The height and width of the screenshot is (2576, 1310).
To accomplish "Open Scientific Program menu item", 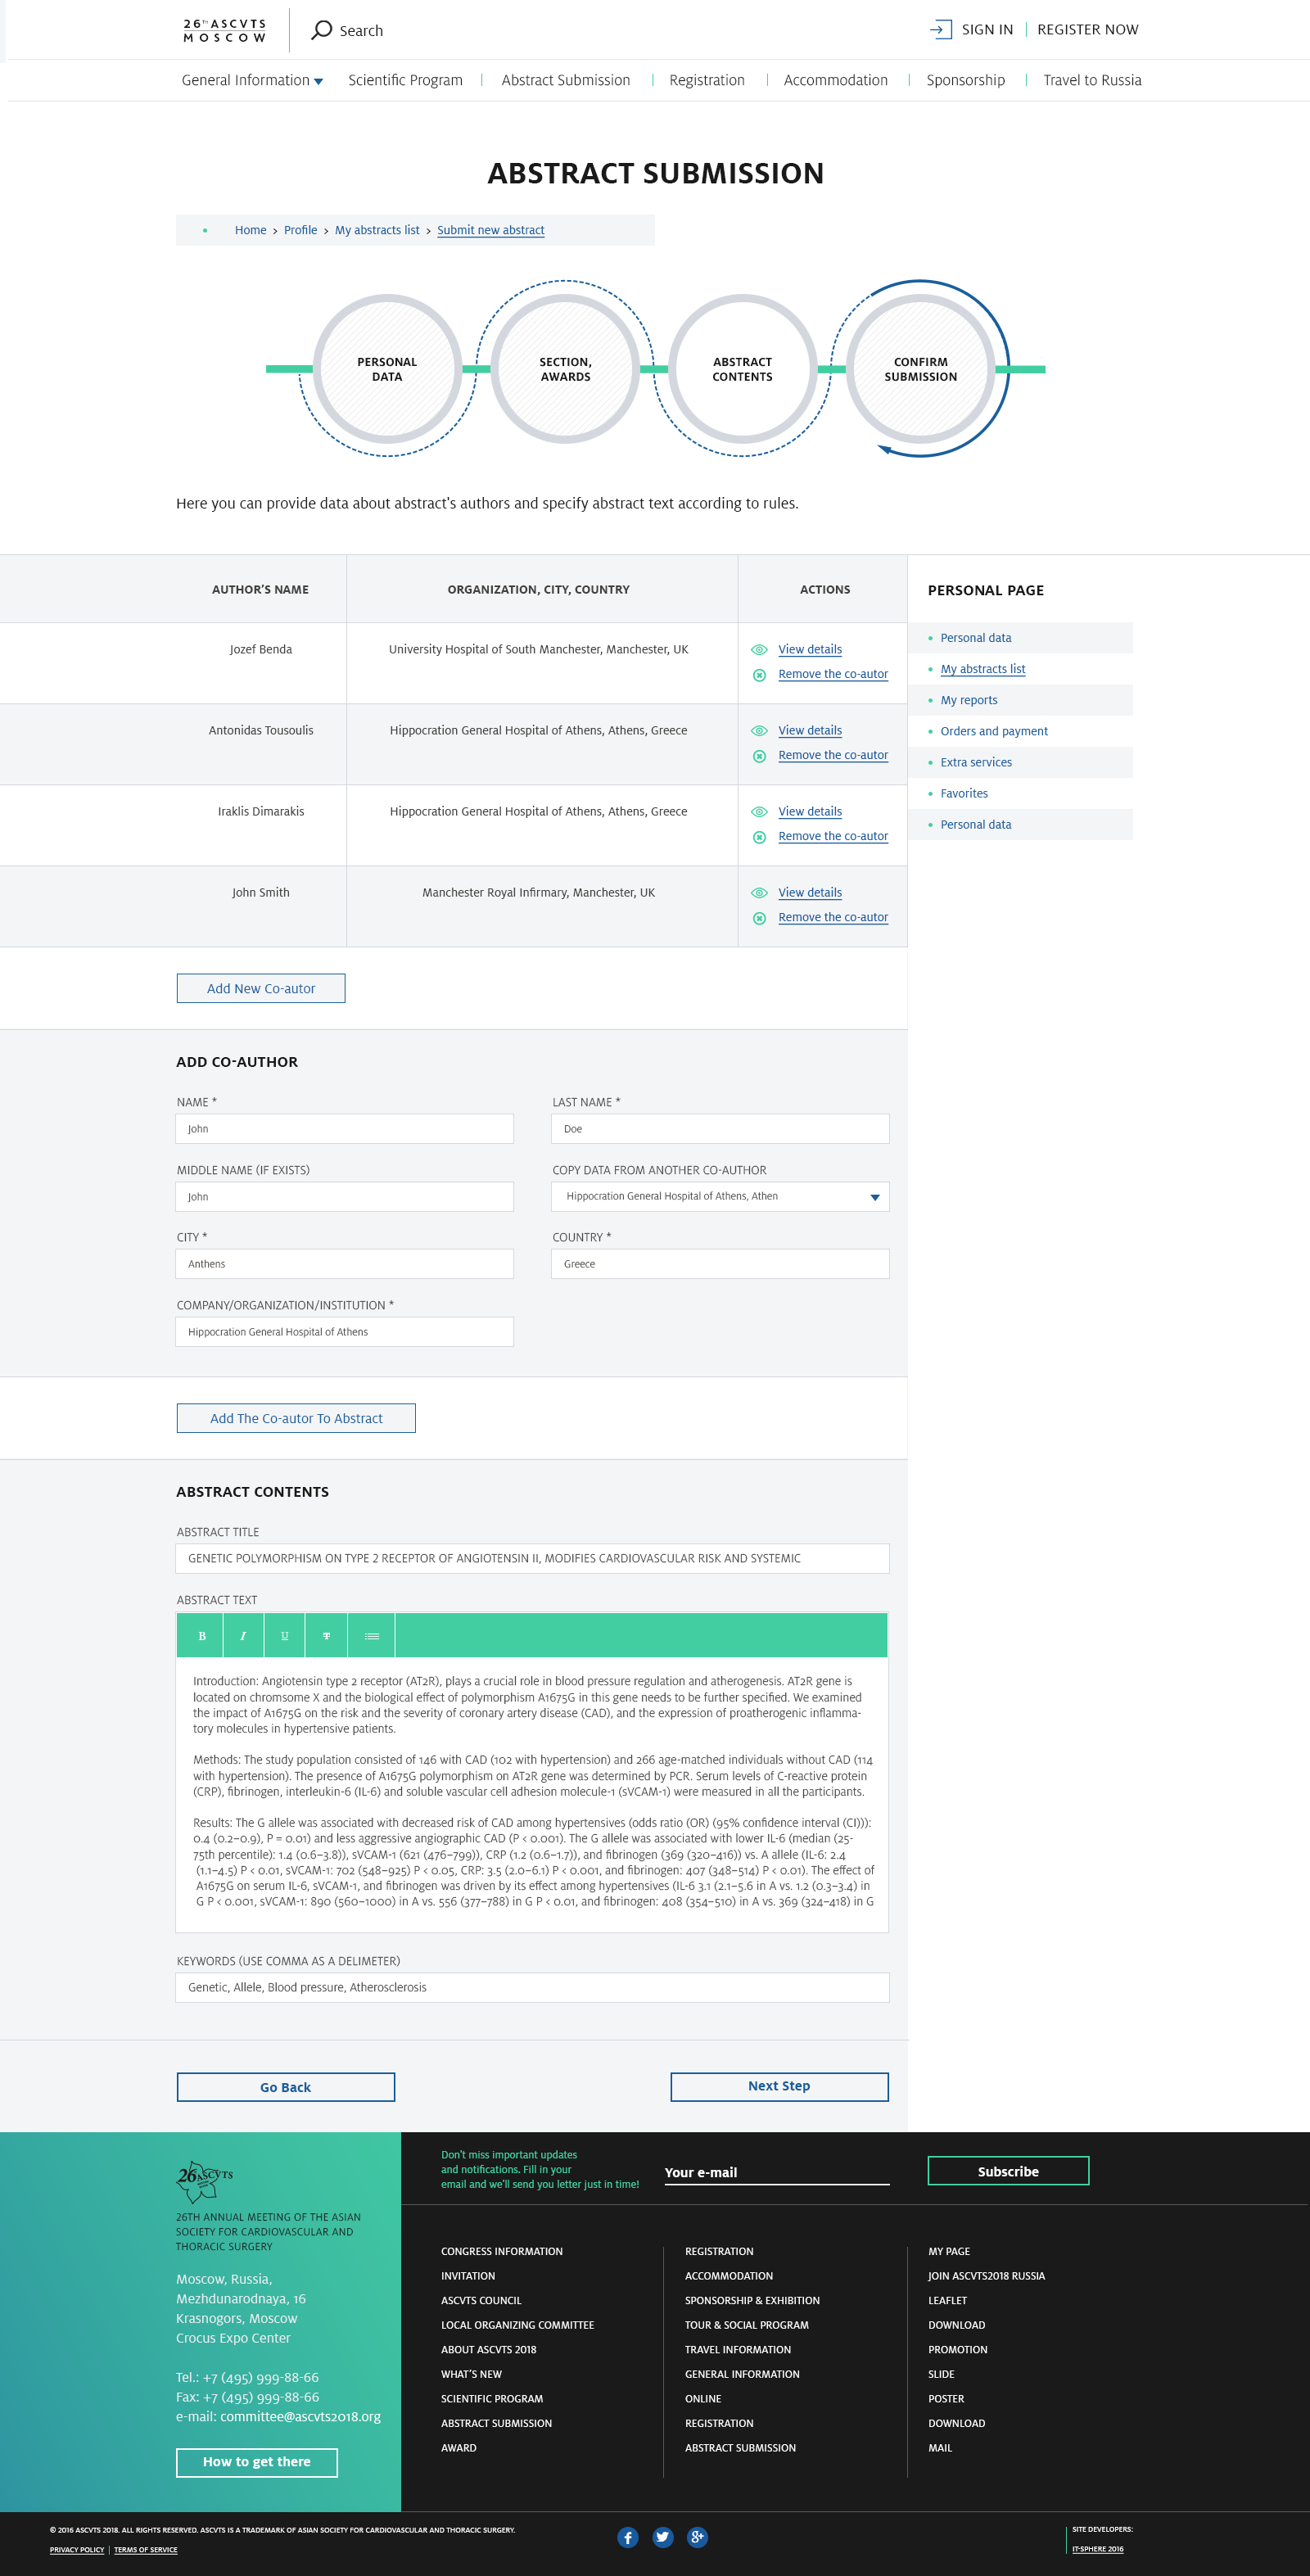I will [405, 80].
